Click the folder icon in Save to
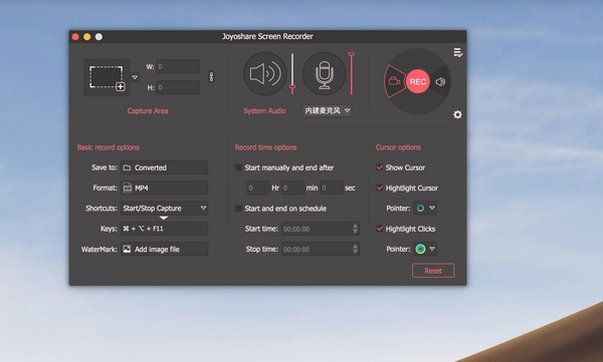 point(127,168)
